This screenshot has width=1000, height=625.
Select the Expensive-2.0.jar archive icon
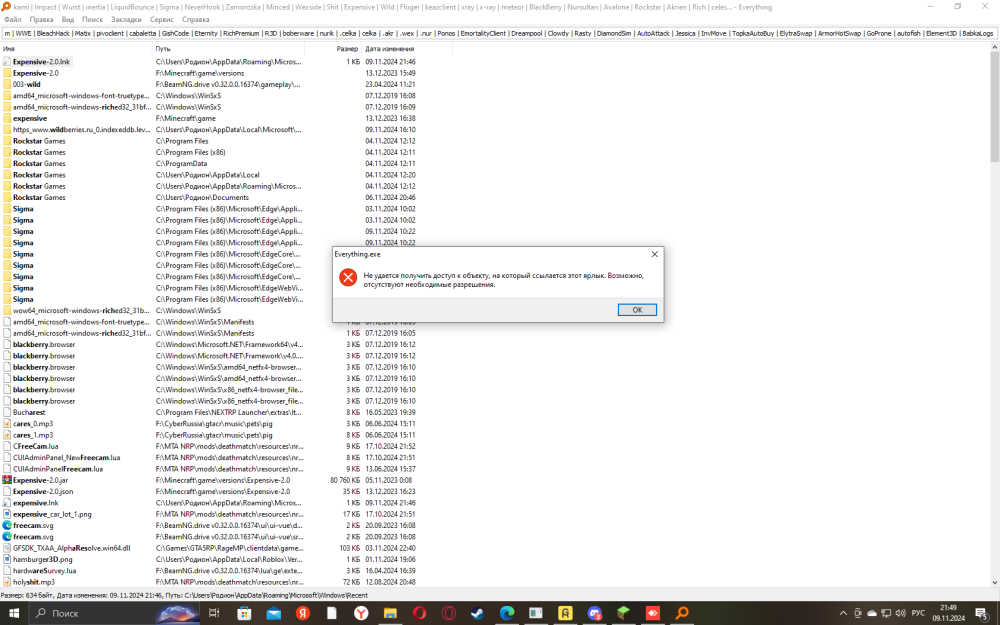point(6,480)
